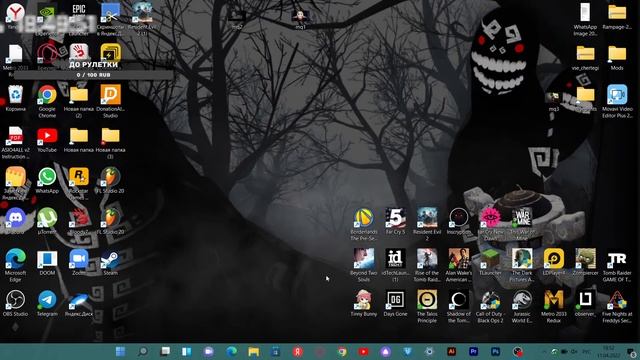Viewport: 640px width, 360px height.
Task: Launch Steam from the desktop
Action: (111, 259)
